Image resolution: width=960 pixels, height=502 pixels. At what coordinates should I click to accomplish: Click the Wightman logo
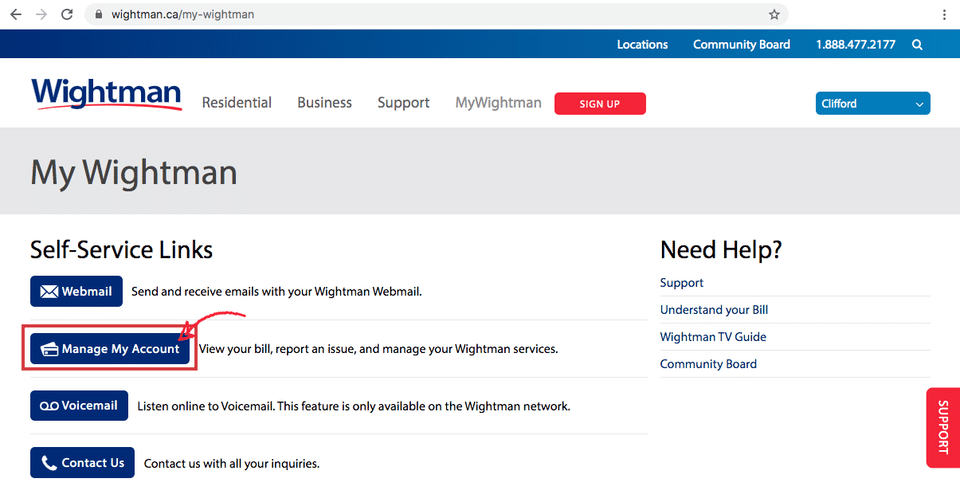click(x=107, y=94)
